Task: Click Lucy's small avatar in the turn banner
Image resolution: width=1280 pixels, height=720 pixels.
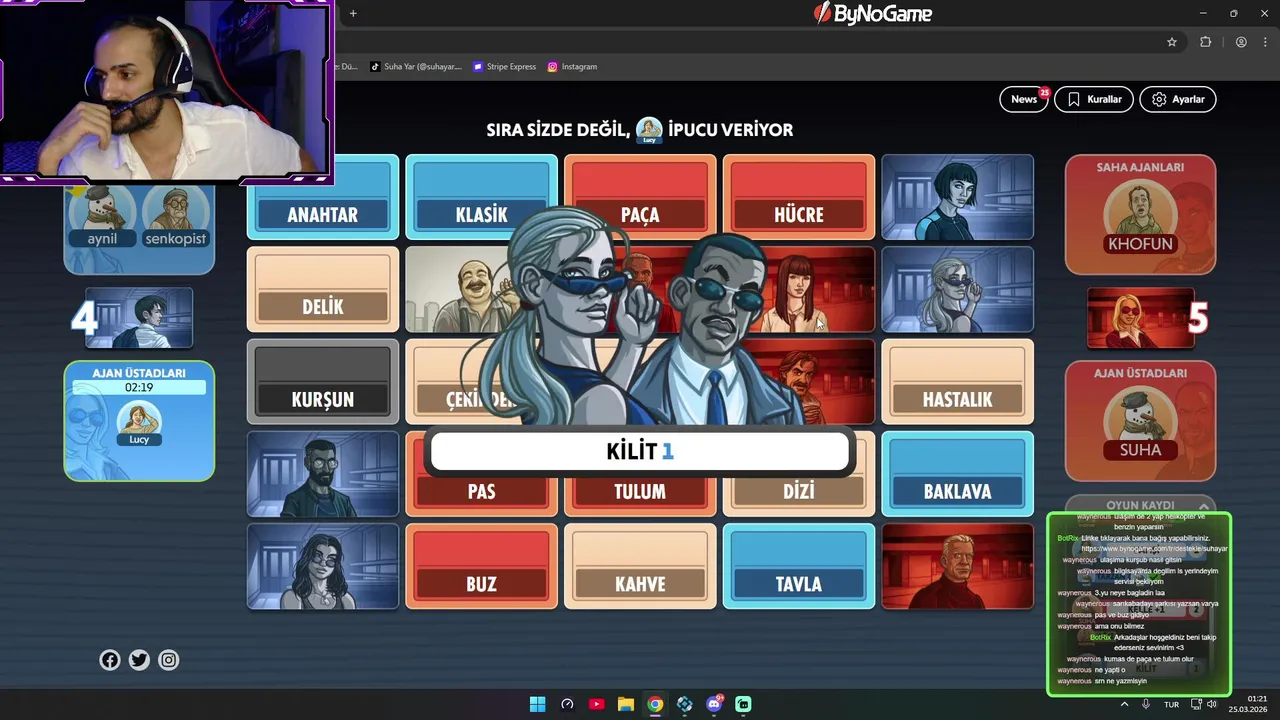Action: [x=650, y=130]
